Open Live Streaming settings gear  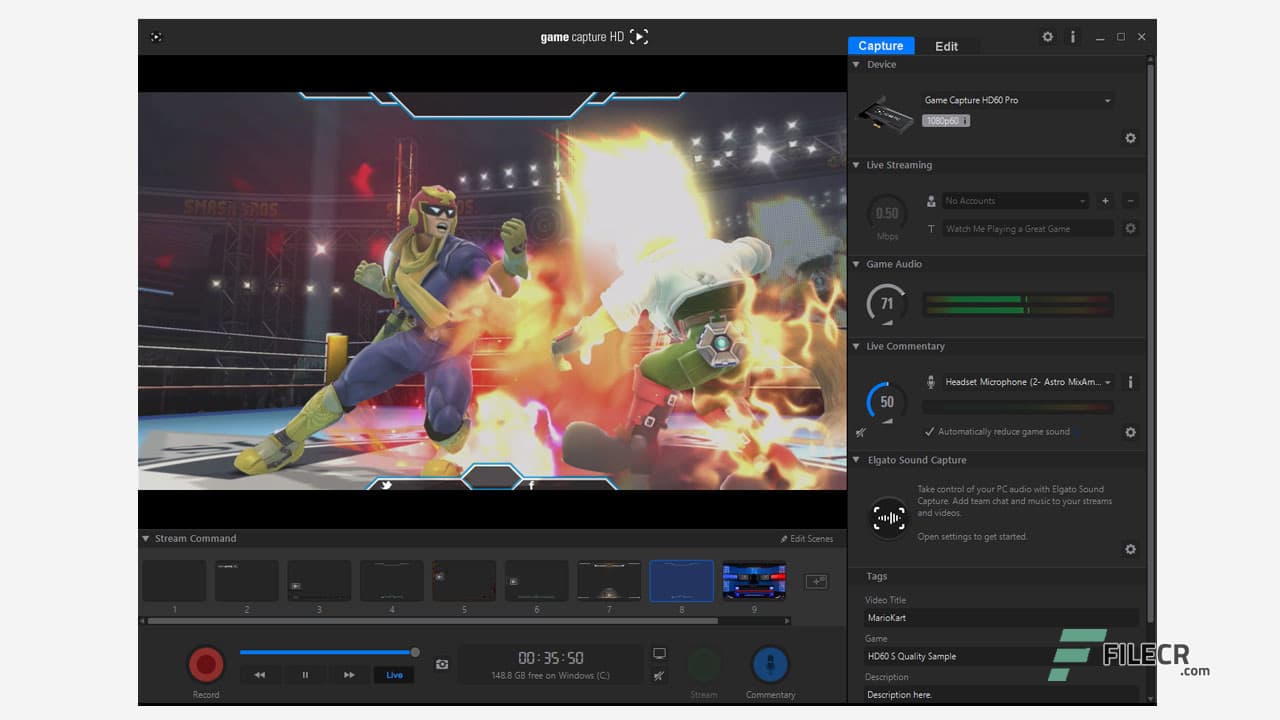pos(1130,228)
